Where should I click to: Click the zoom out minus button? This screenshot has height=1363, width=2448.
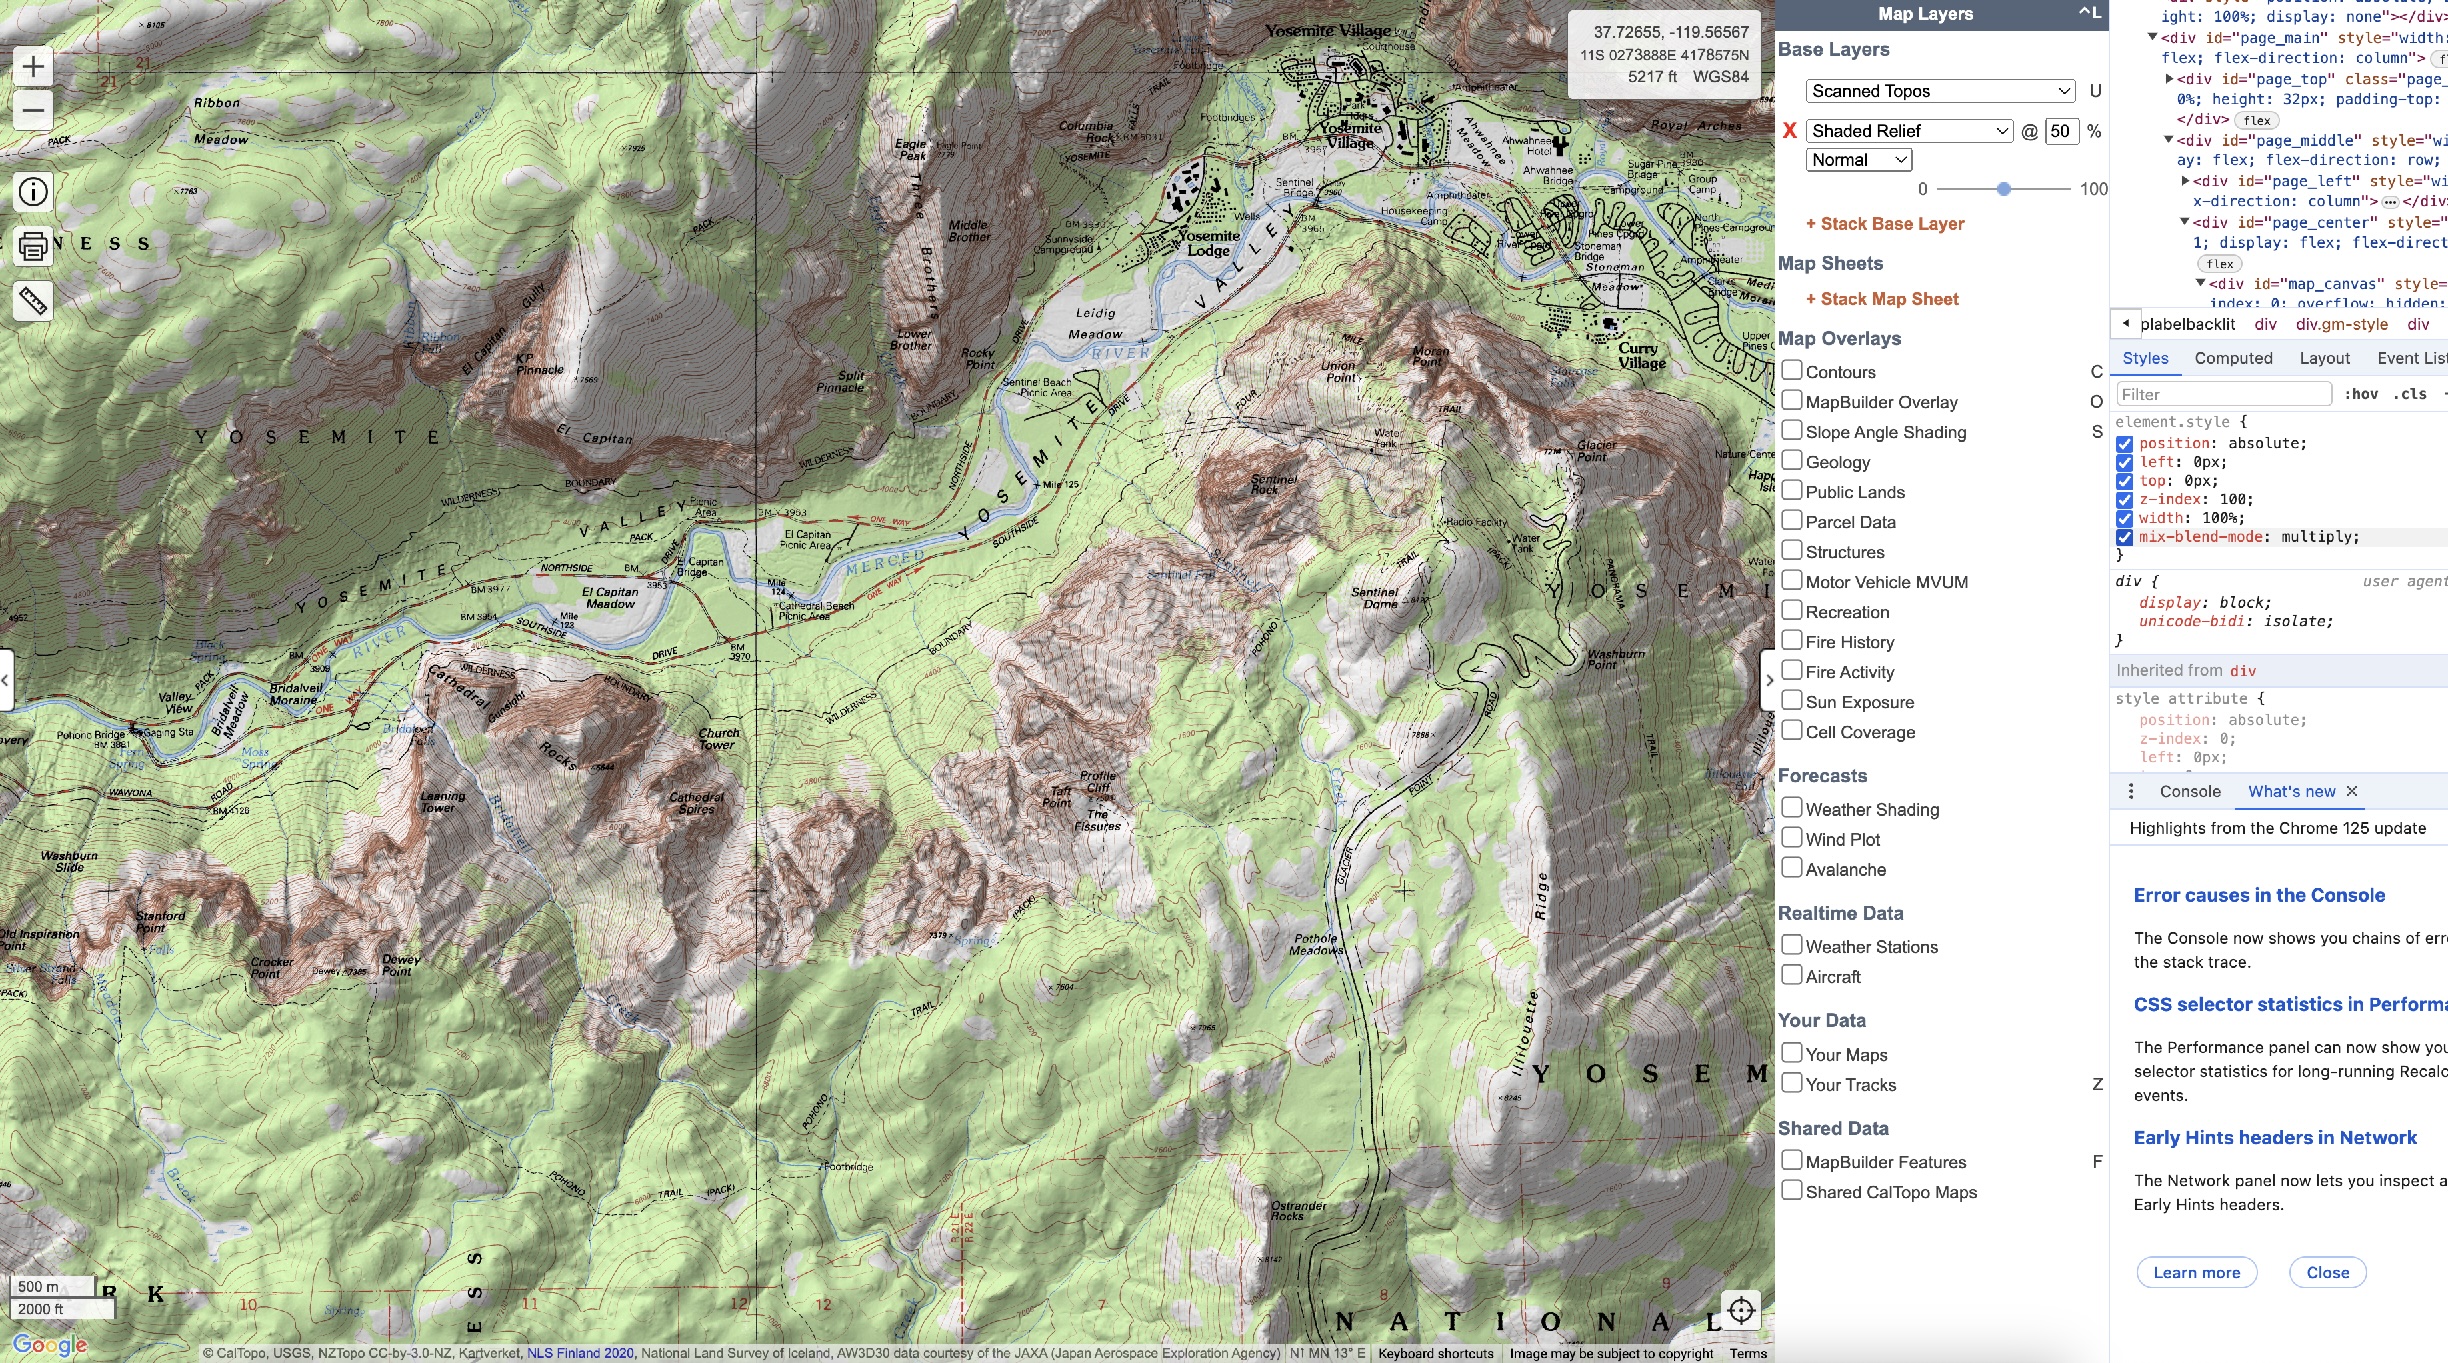click(x=32, y=110)
